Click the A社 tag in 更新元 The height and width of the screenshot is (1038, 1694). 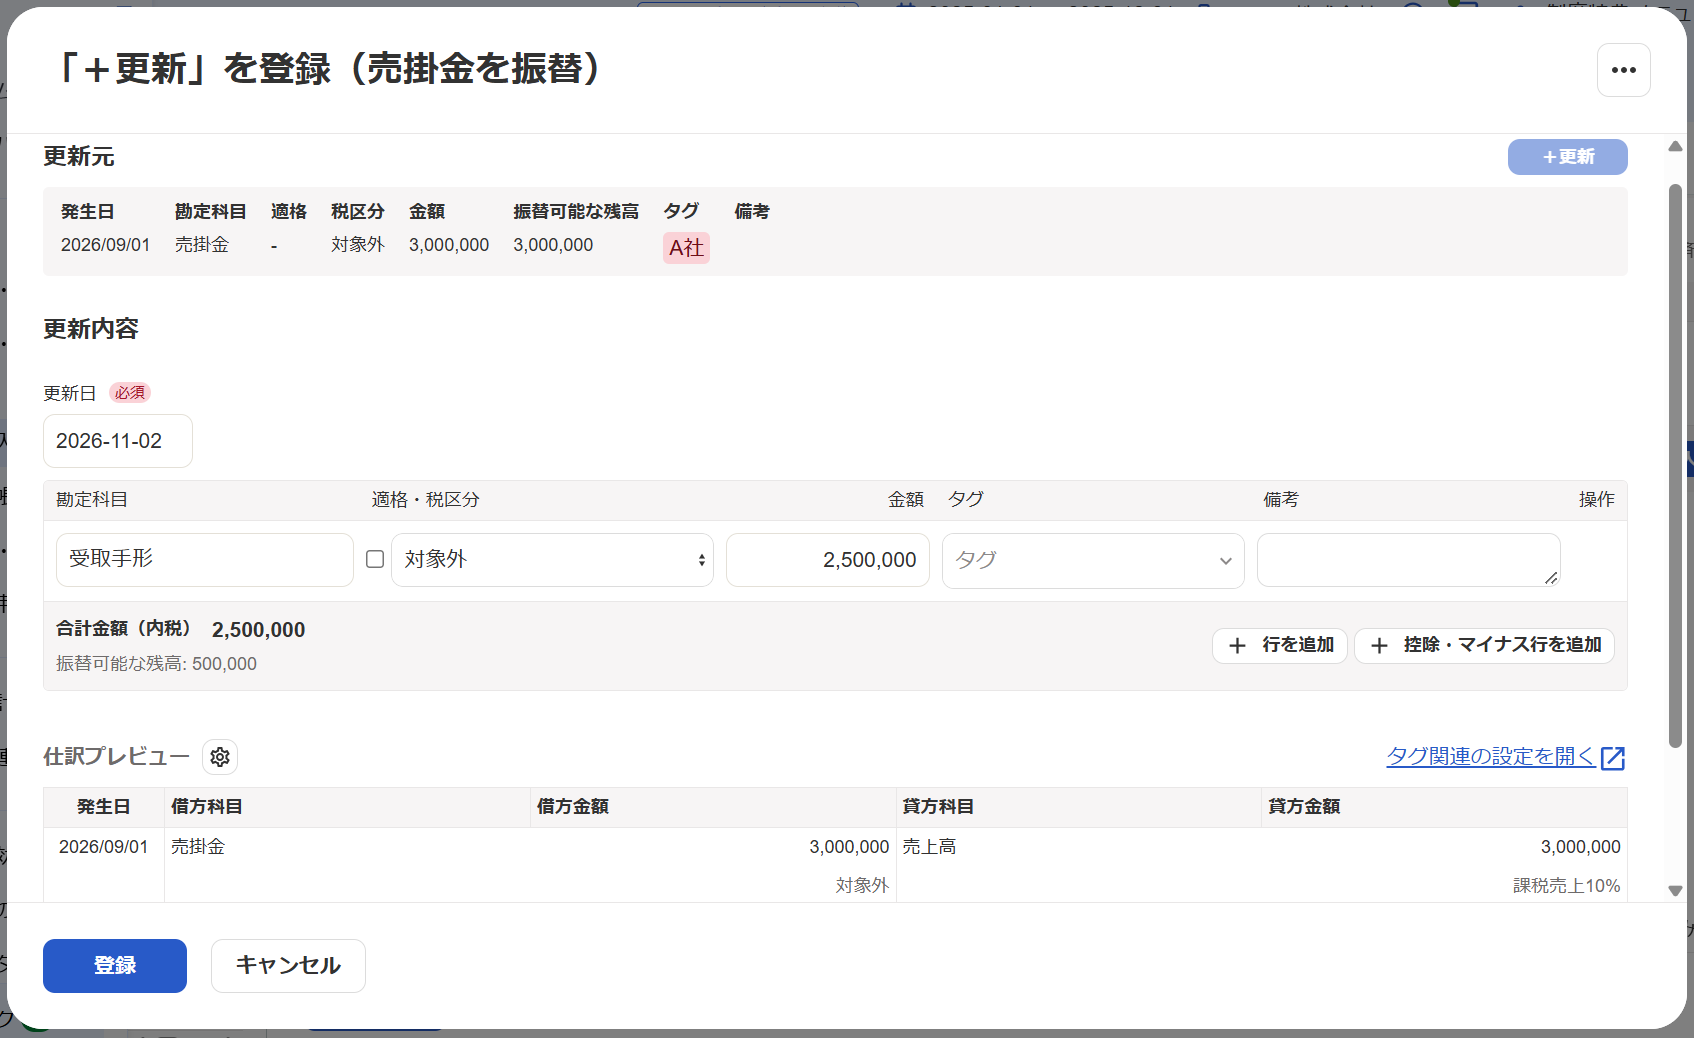coord(686,248)
